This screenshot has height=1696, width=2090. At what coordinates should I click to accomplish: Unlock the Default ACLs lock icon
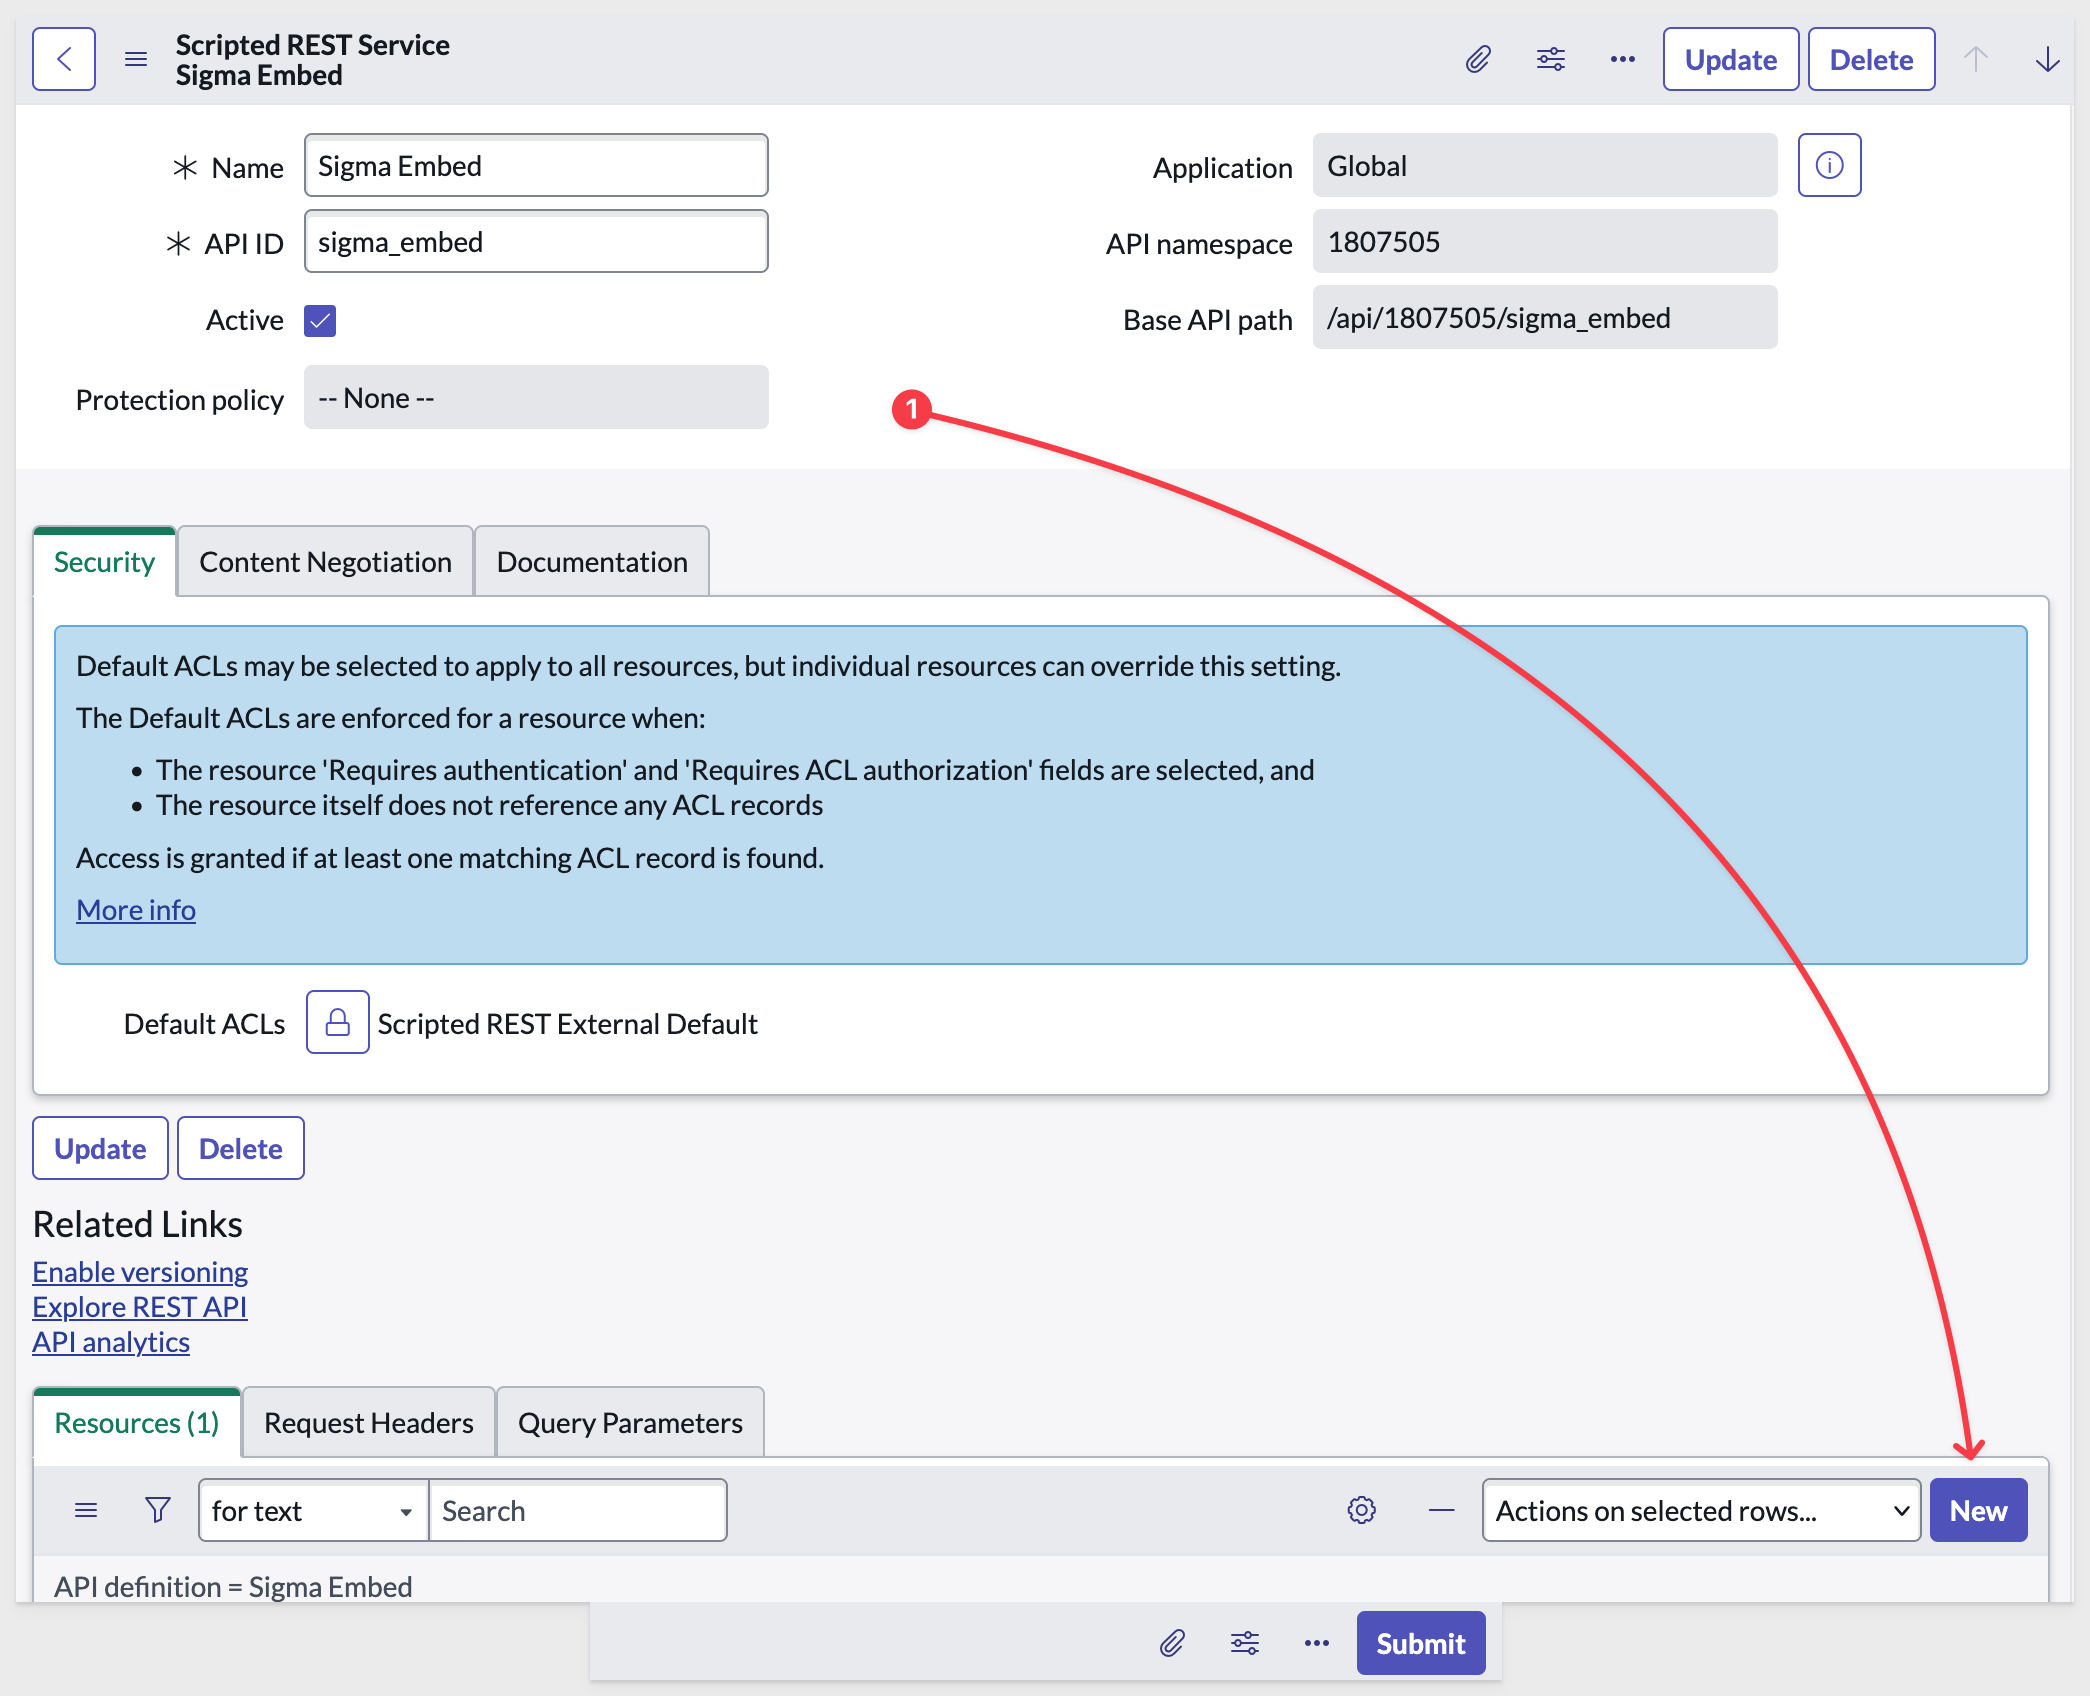[x=338, y=1022]
